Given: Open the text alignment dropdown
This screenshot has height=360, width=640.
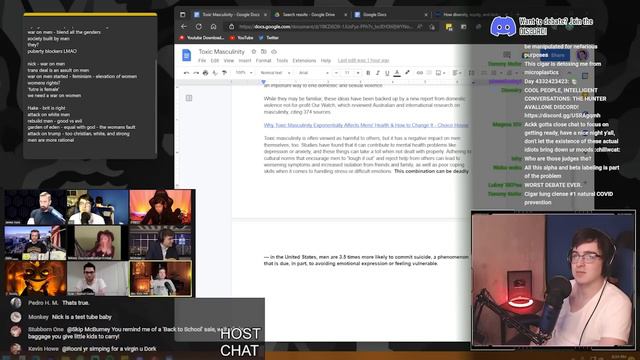Looking at the screenshot, I should 457,73.
